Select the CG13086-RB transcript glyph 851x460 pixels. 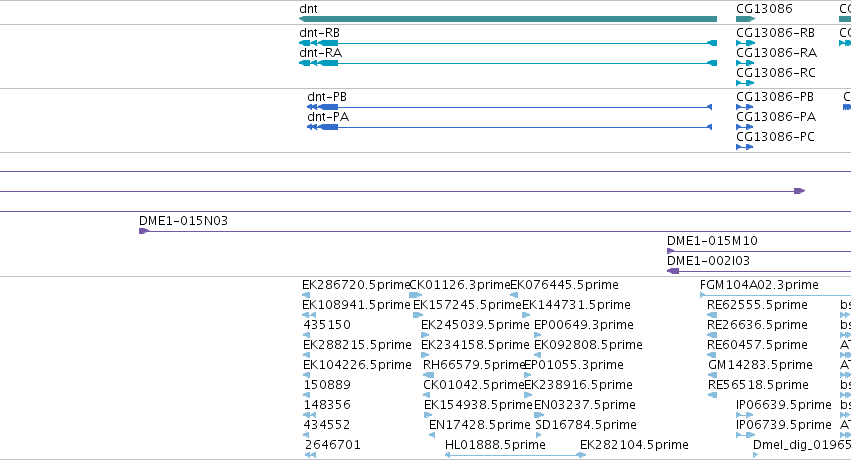745,43
